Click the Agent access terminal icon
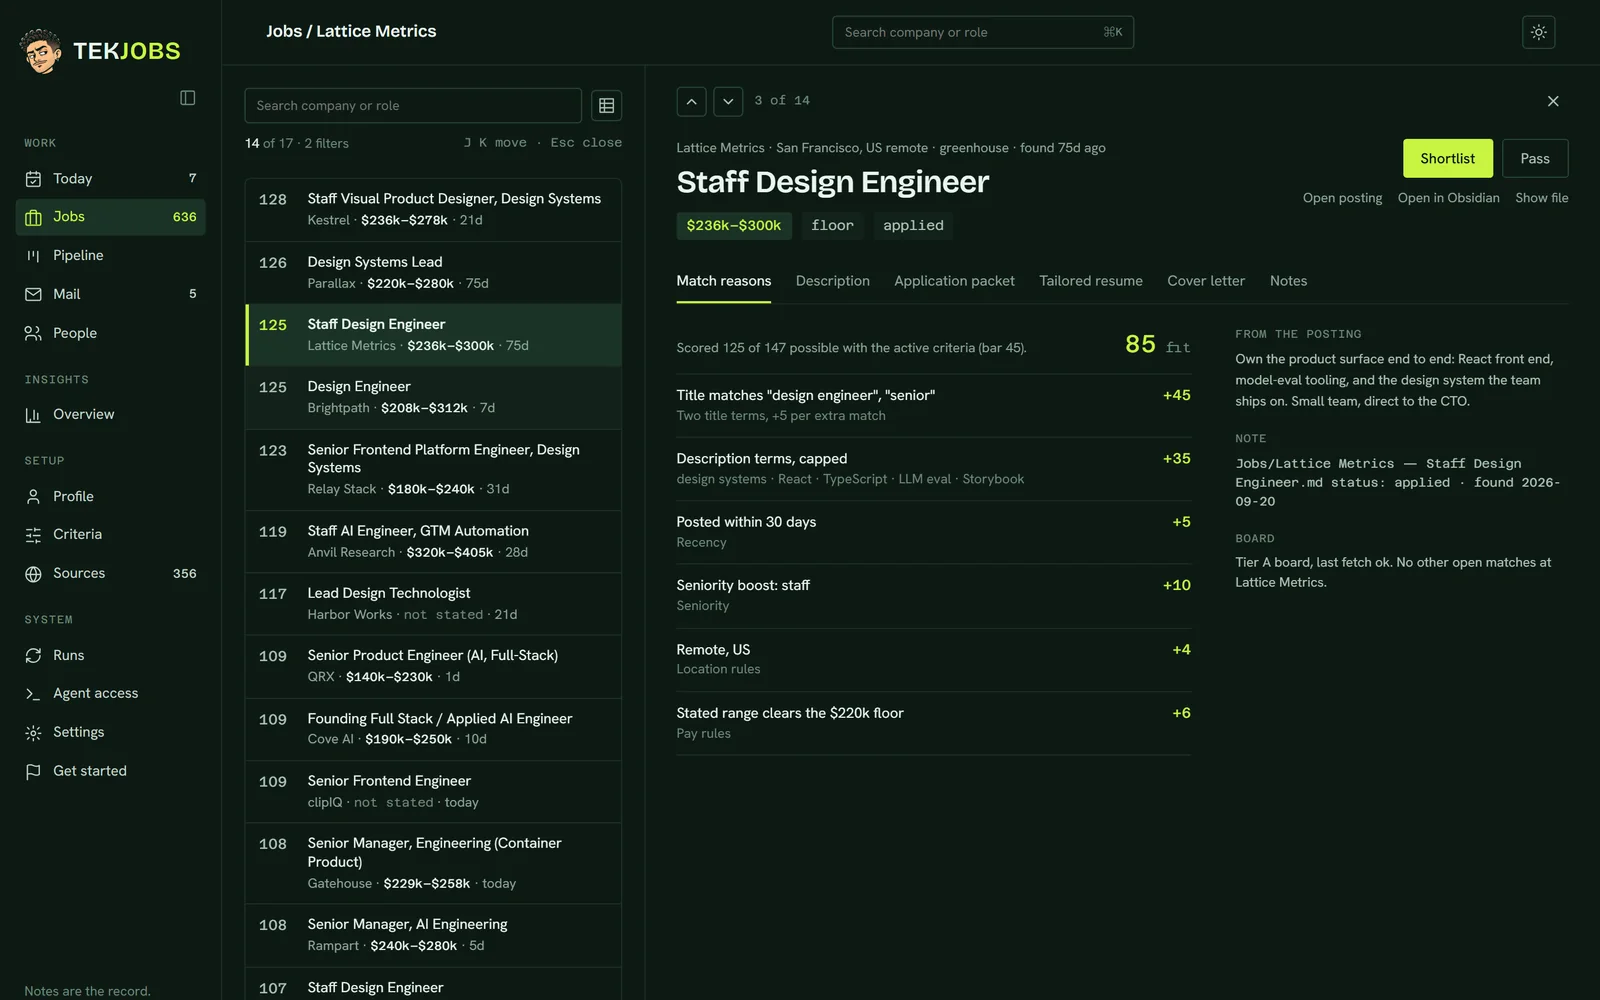The image size is (1600, 1000). click(x=33, y=694)
